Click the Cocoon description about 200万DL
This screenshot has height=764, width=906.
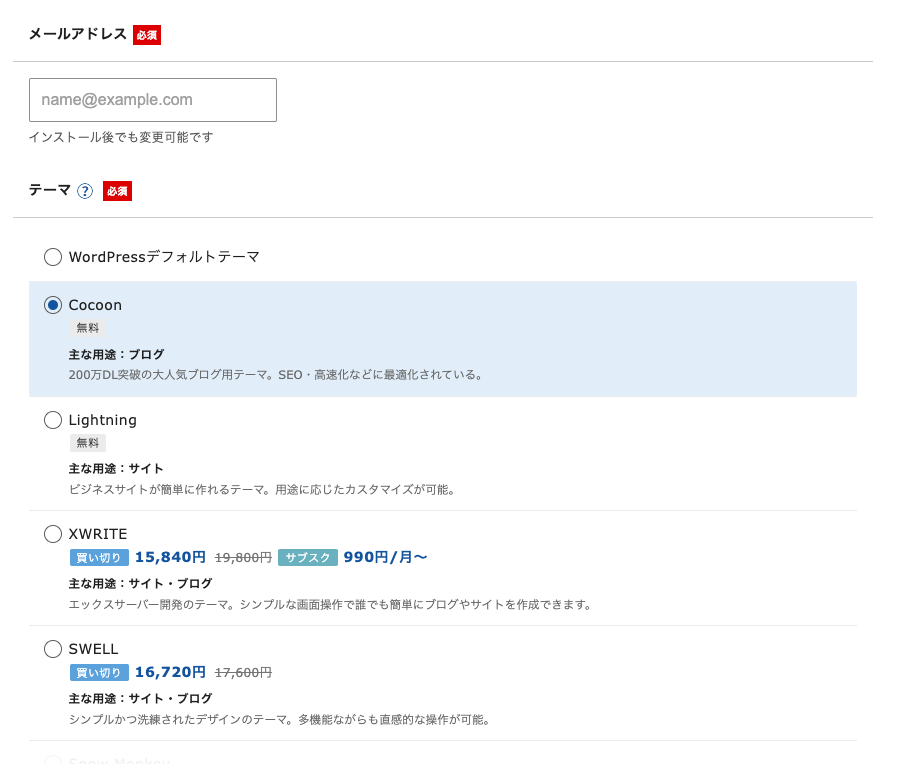[x=276, y=375]
